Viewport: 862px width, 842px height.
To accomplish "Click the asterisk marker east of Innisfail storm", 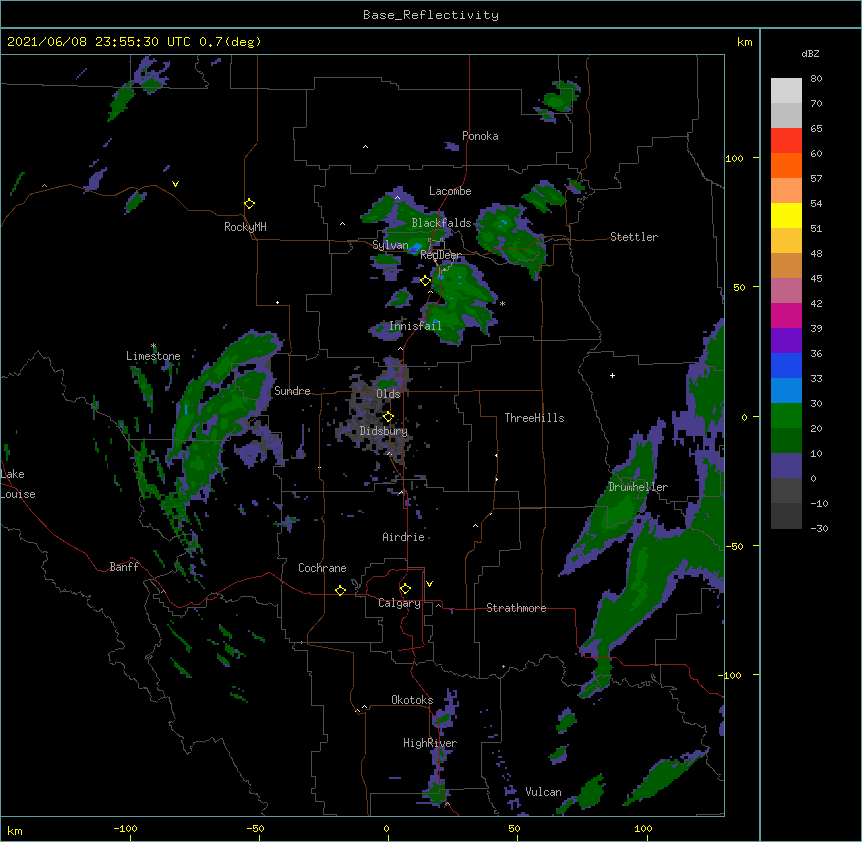I will 502,304.
